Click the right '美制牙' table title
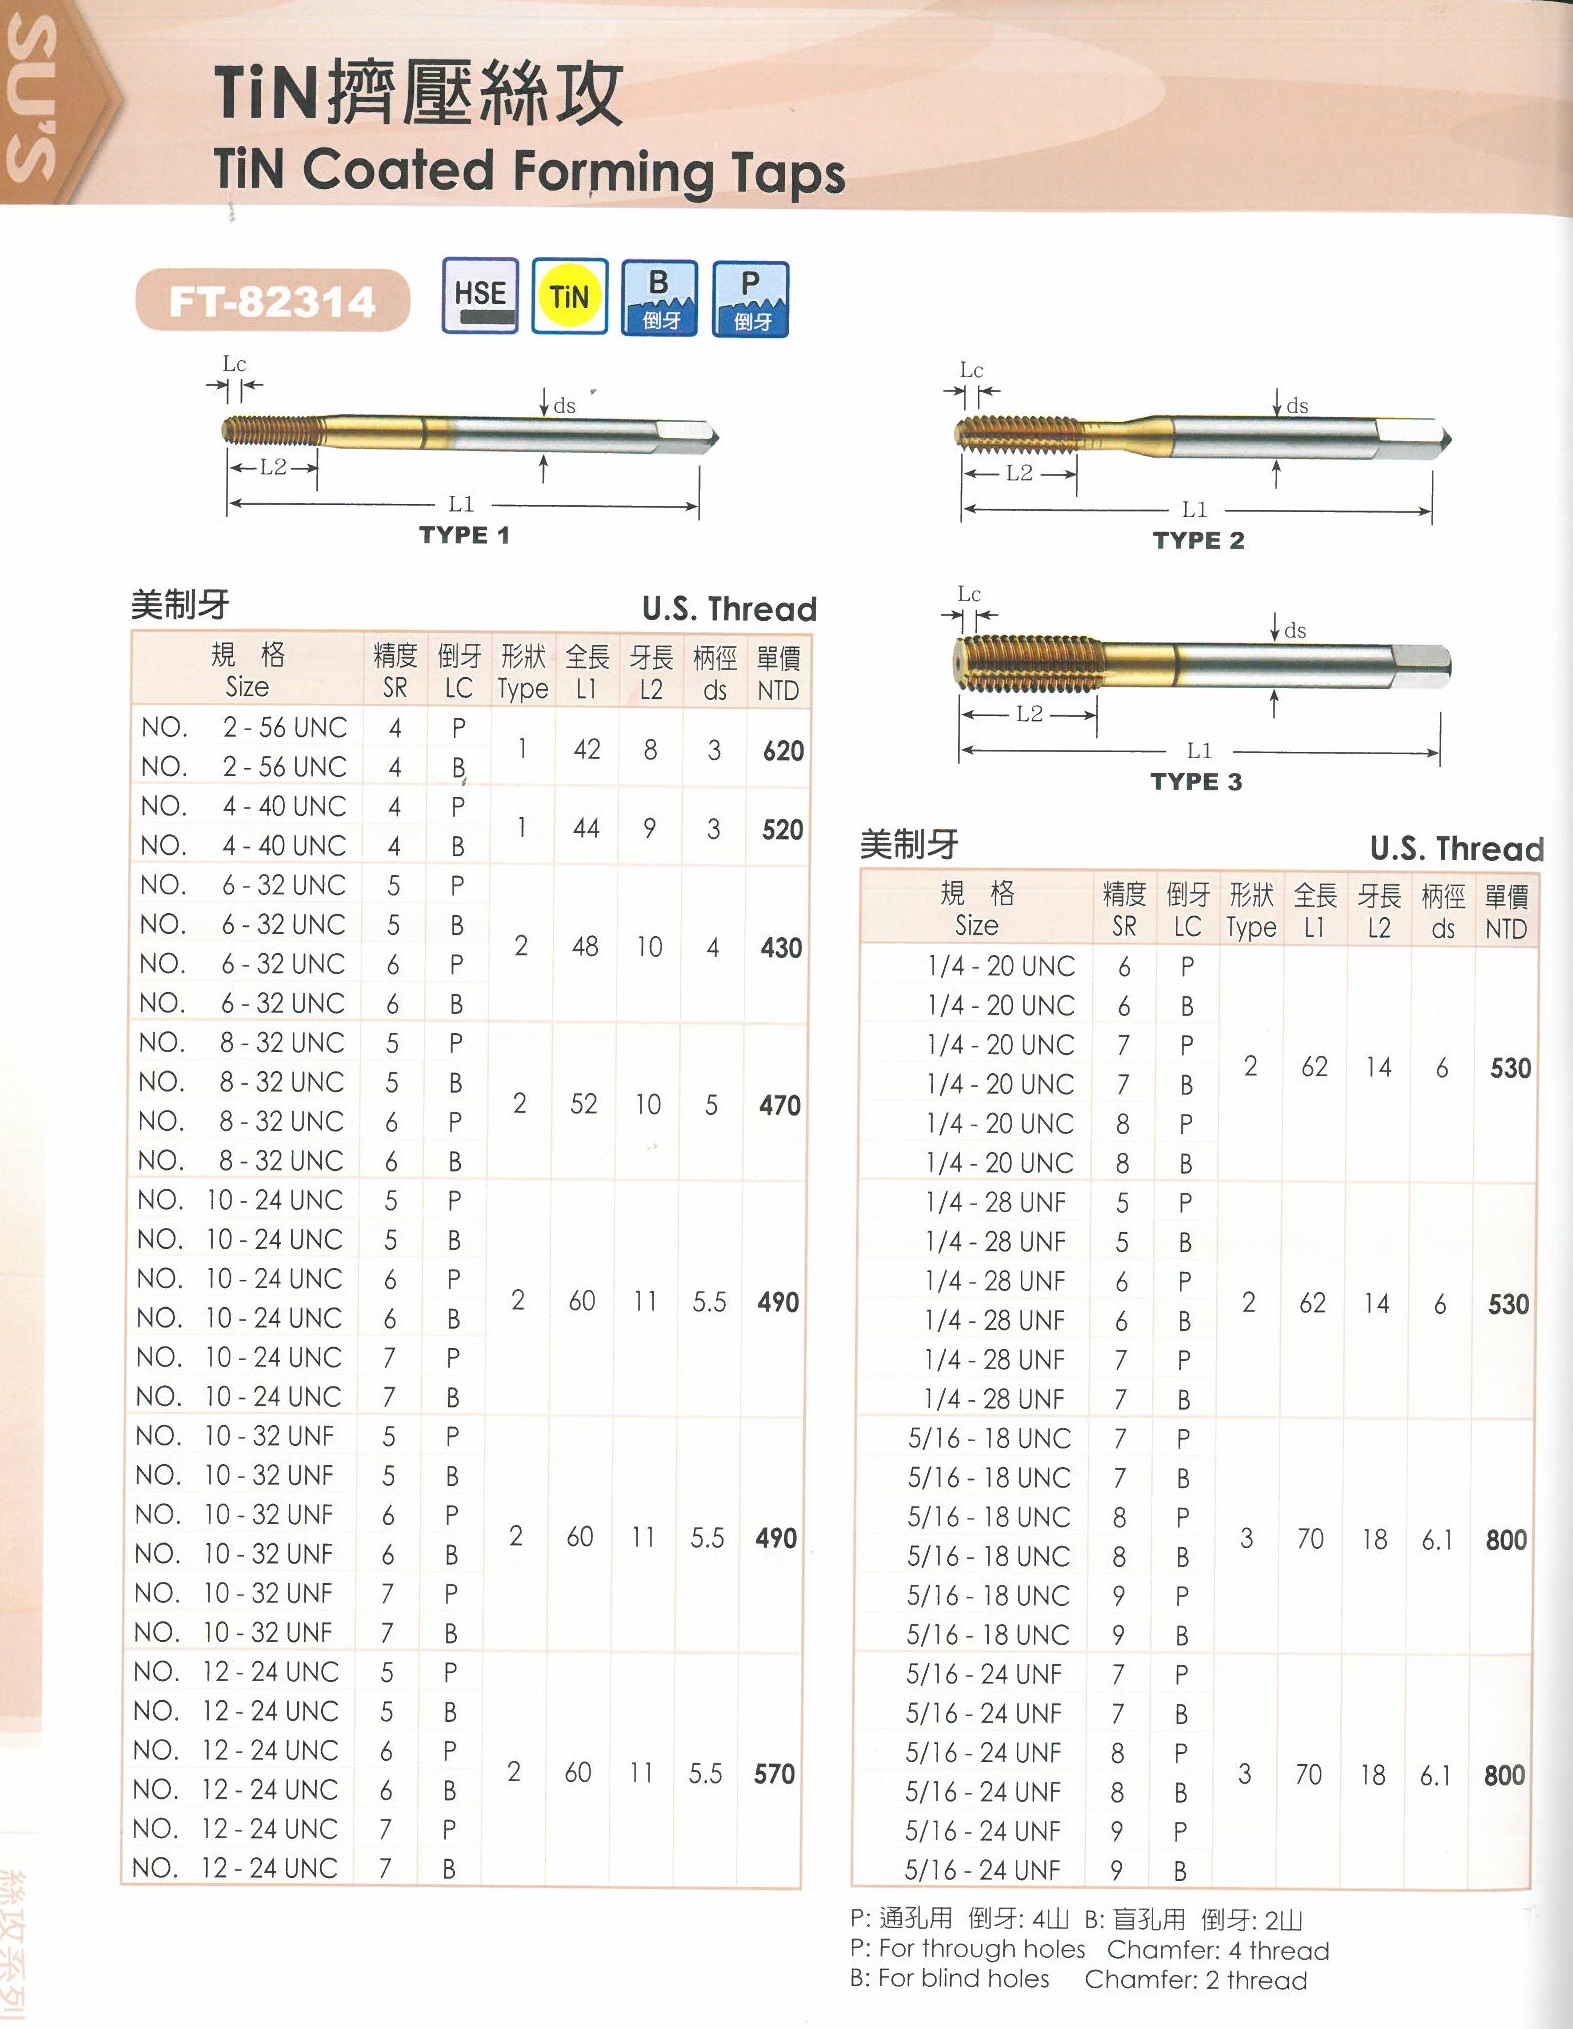The height and width of the screenshot is (2029, 1573). [909, 845]
